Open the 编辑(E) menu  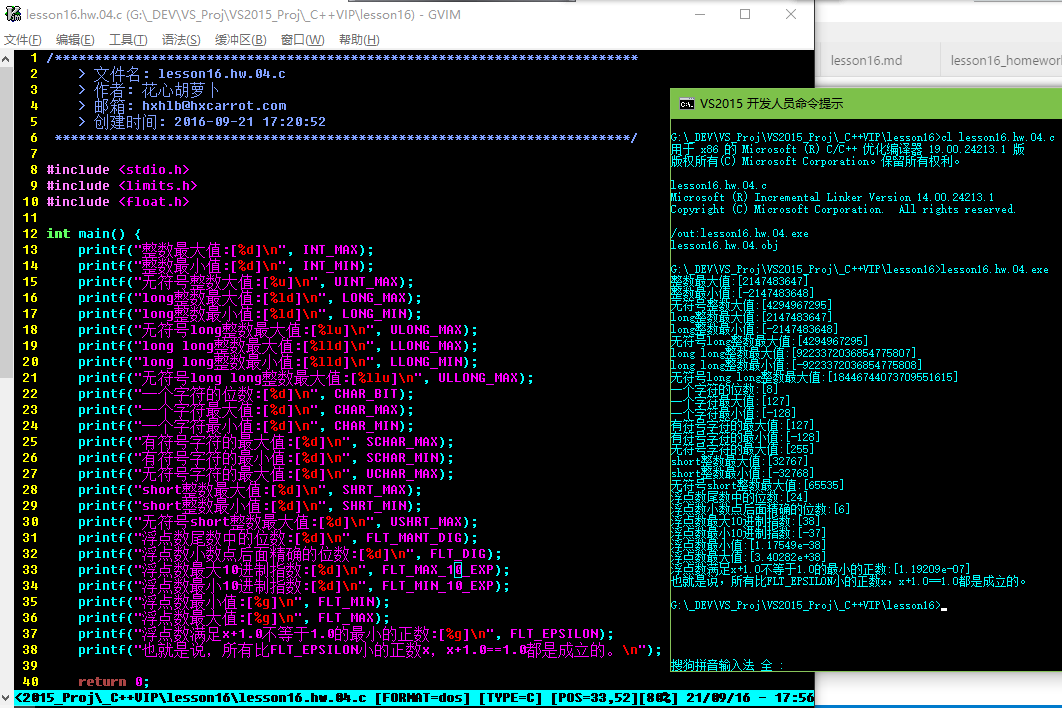click(x=75, y=40)
